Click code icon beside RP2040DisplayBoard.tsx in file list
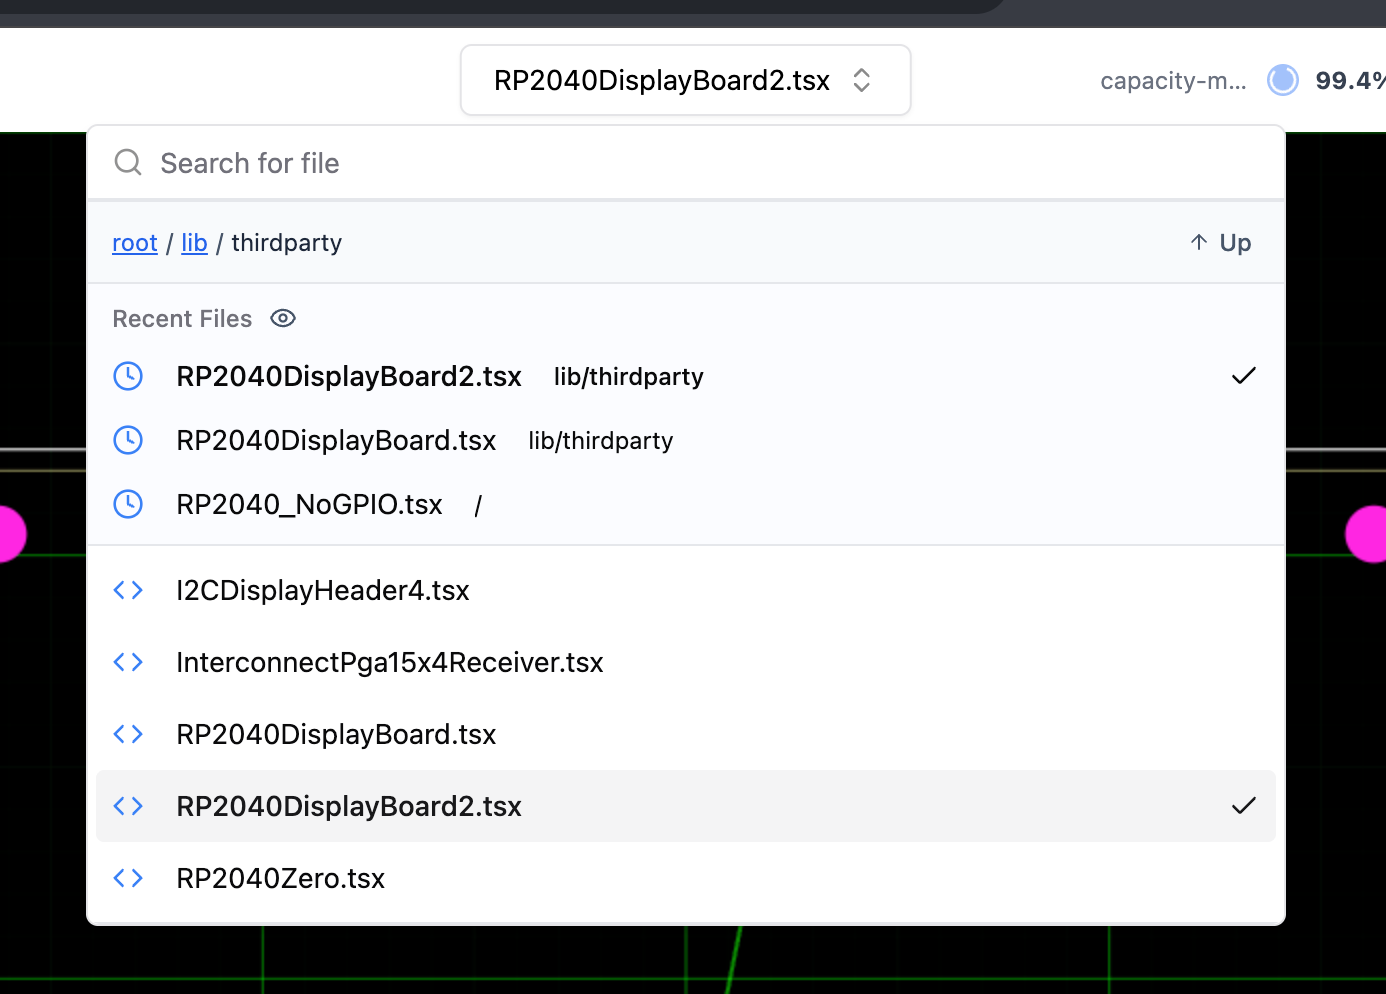1386x994 pixels. 128,734
